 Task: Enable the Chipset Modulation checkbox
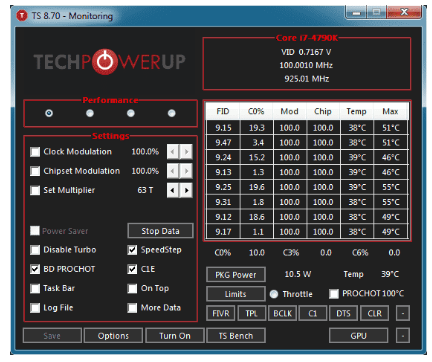point(35,171)
